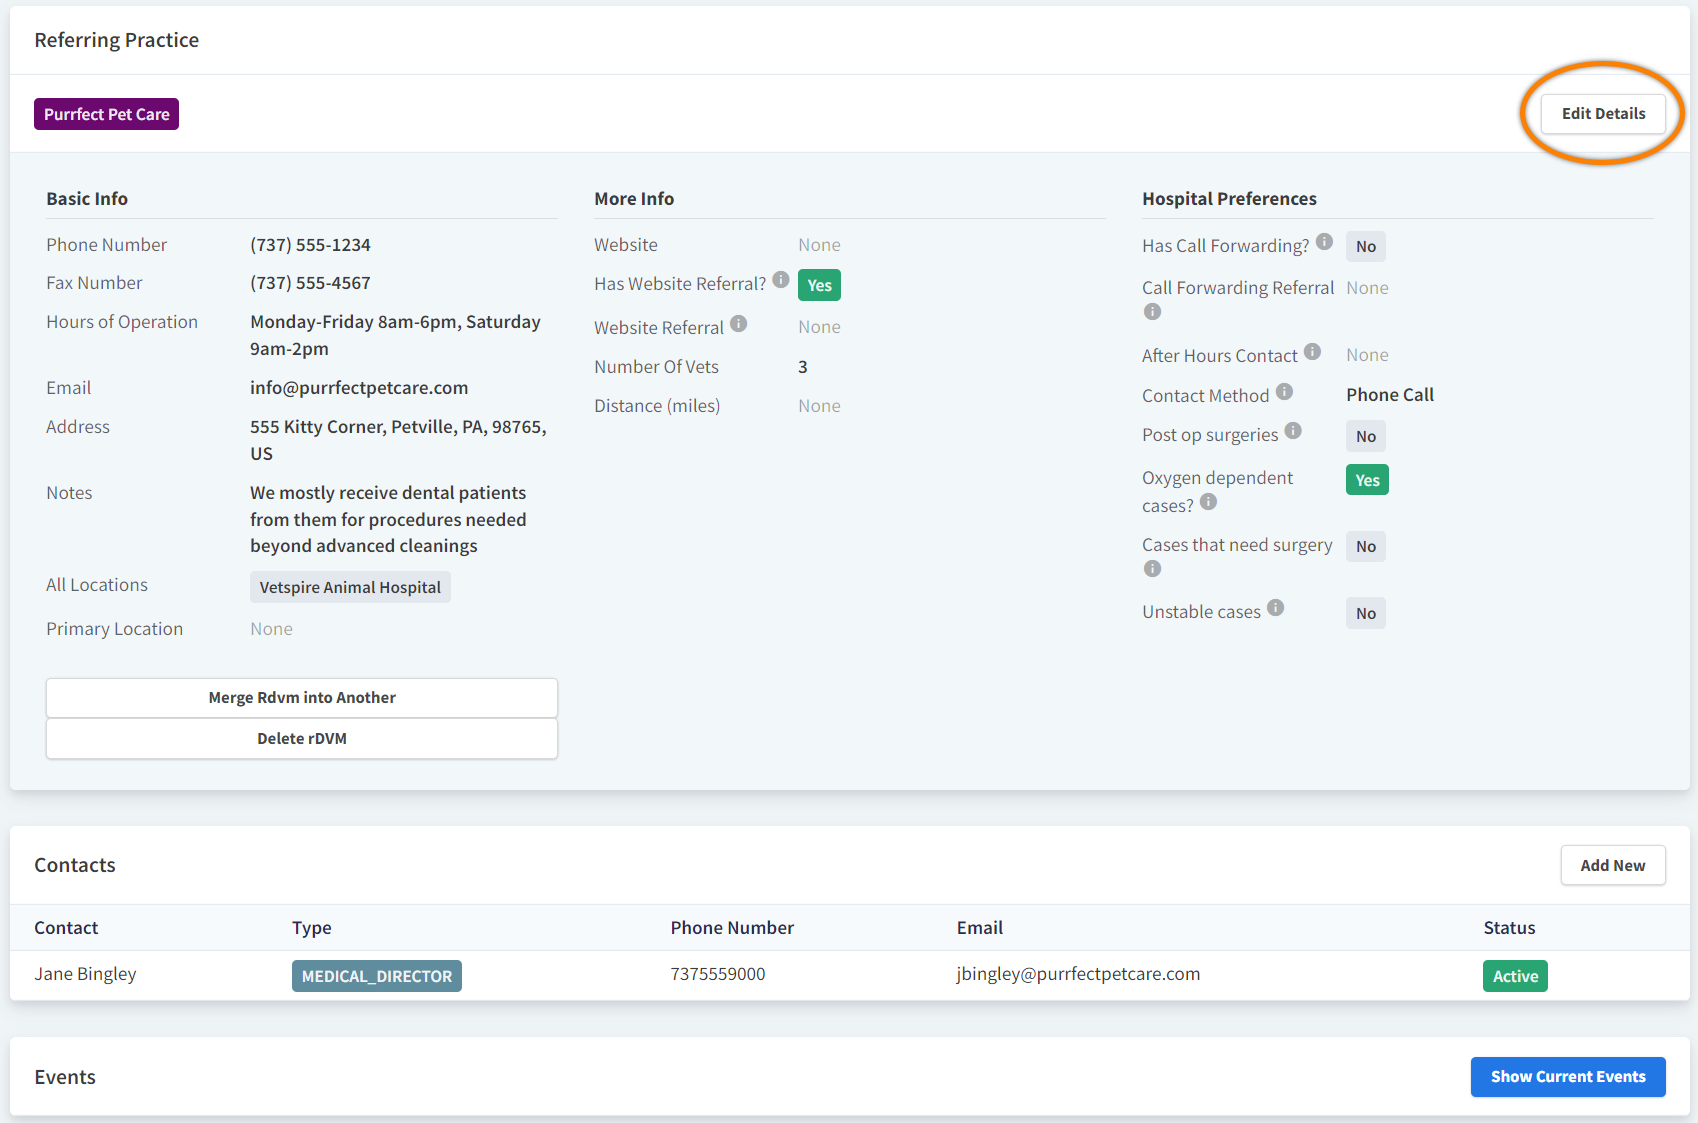Click the Post op surgeries info icon

point(1294,431)
